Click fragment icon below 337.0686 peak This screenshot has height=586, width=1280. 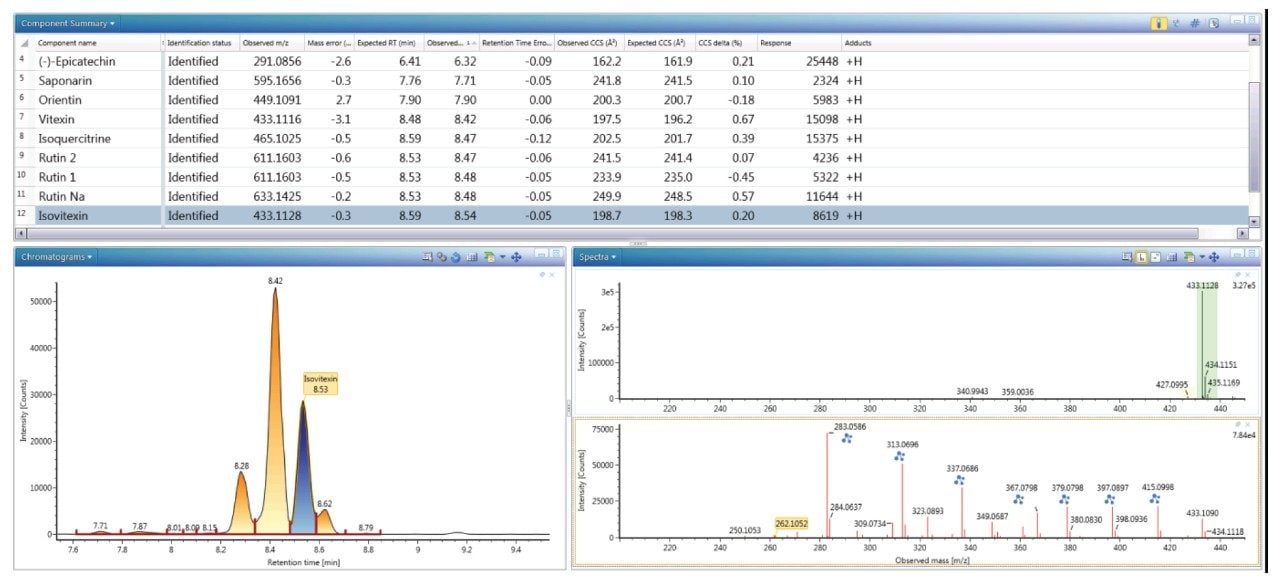point(959,480)
